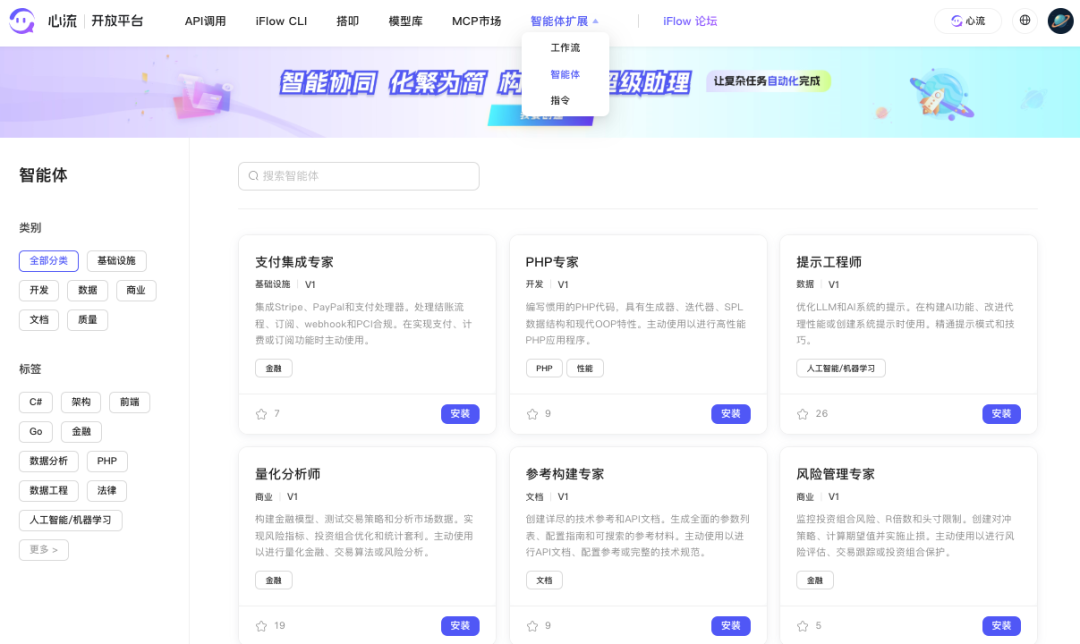Favorite the 量化分析师 agent via star
The width and height of the screenshot is (1080, 644).
click(x=262, y=626)
